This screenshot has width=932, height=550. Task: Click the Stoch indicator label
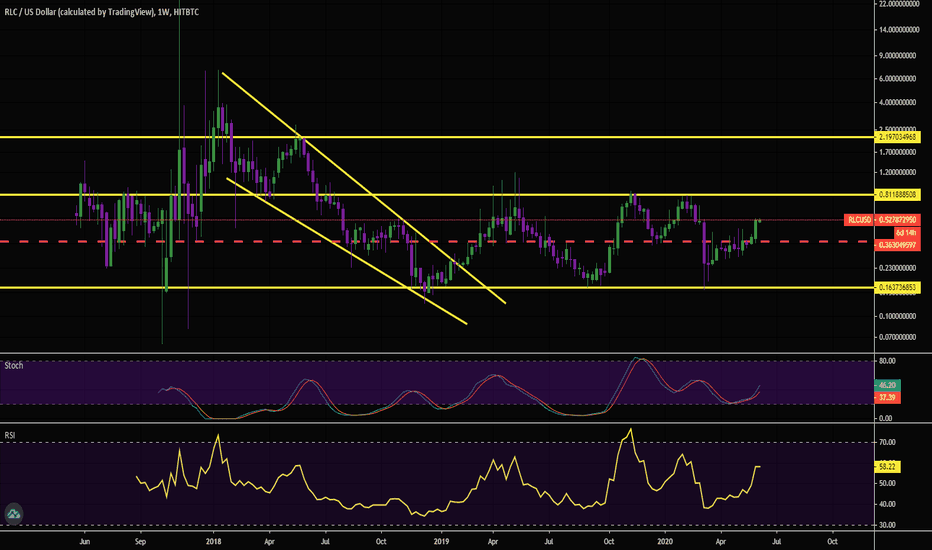click(14, 365)
